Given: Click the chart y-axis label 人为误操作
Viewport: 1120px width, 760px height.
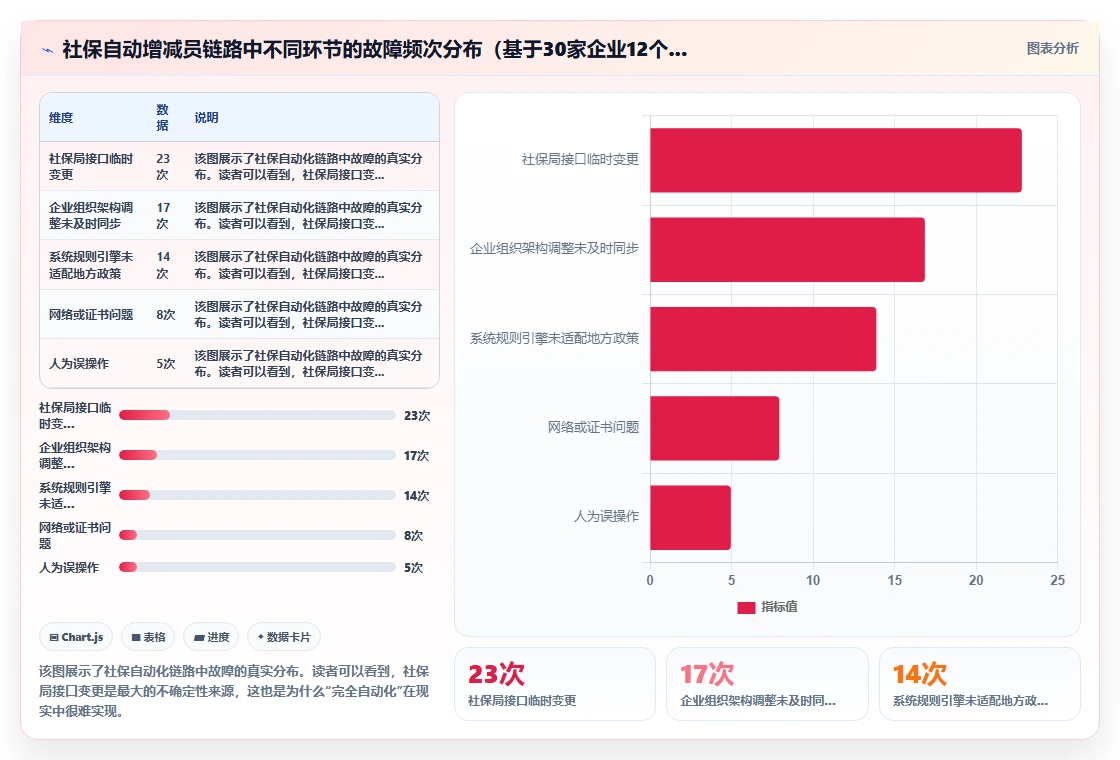Looking at the screenshot, I should click(x=606, y=516).
